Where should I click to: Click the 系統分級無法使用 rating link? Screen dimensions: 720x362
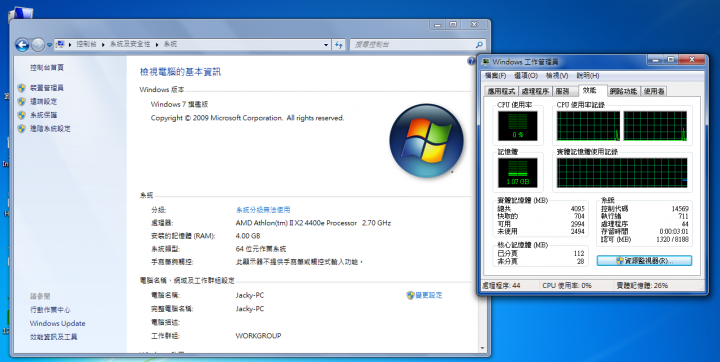click(x=263, y=209)
